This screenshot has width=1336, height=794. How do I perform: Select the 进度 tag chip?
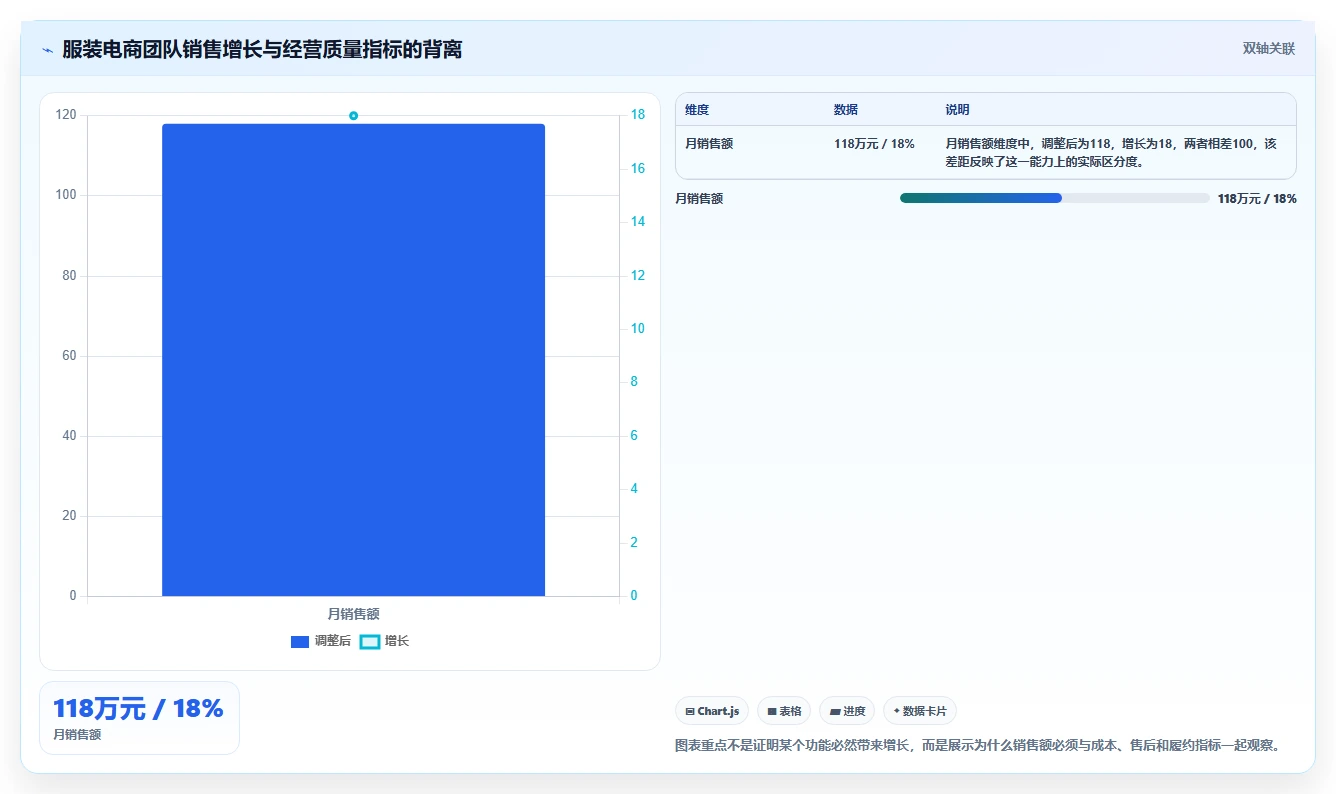coord(847,711)
